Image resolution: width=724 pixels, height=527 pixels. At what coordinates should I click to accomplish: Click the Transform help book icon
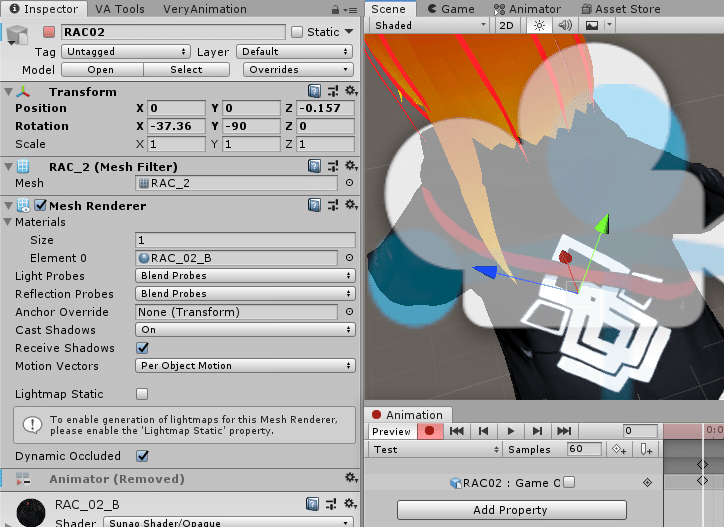tap(314, 91)
